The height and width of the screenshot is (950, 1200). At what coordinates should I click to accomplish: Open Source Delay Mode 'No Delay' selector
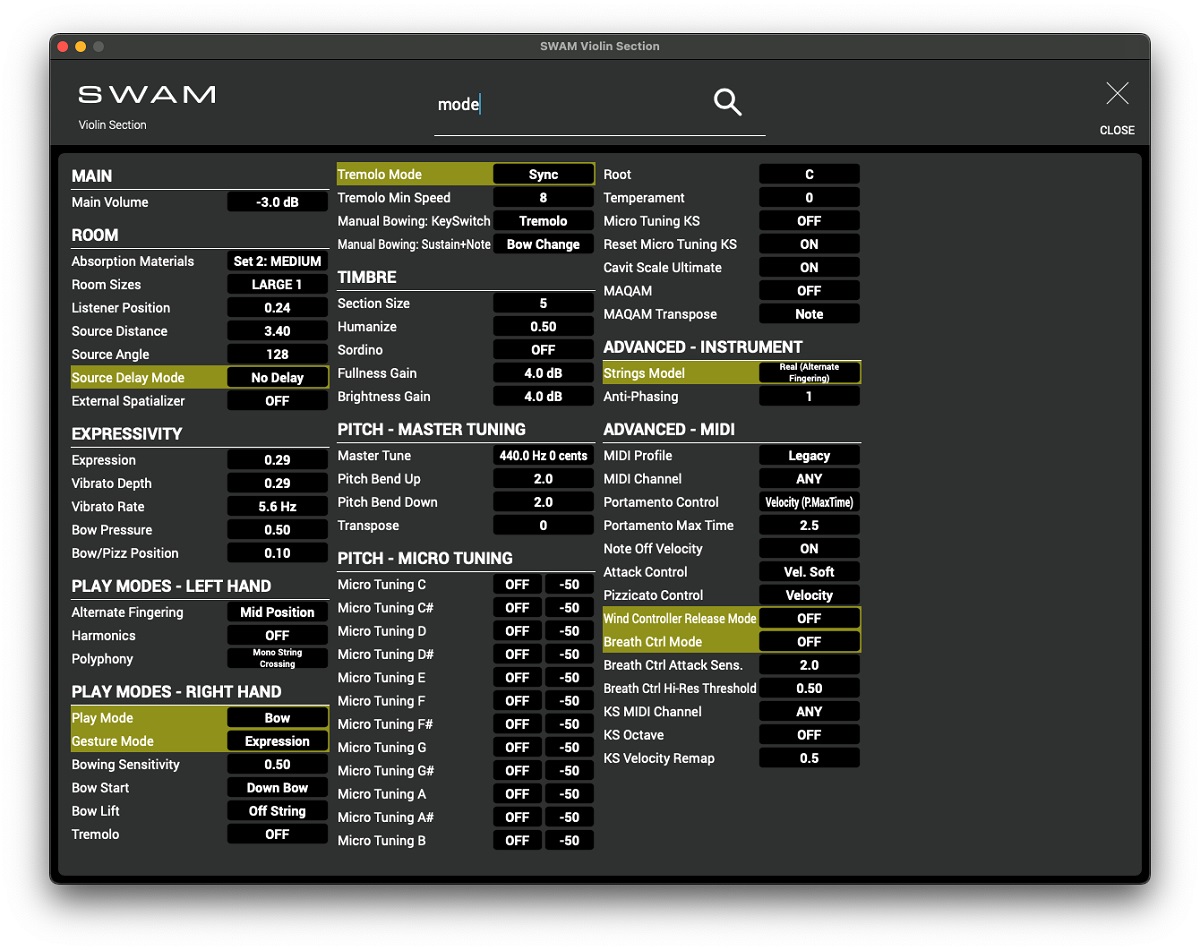pyautogui.click(x=277, y=378)
